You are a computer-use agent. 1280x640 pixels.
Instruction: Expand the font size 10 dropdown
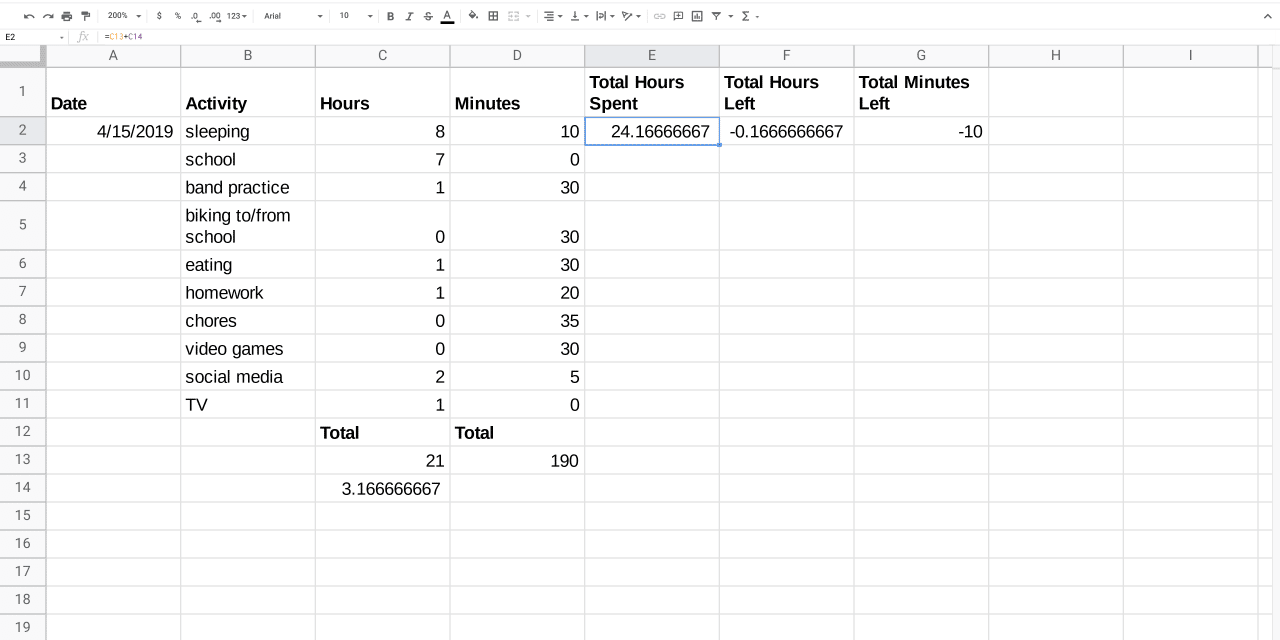coord(355,16)
